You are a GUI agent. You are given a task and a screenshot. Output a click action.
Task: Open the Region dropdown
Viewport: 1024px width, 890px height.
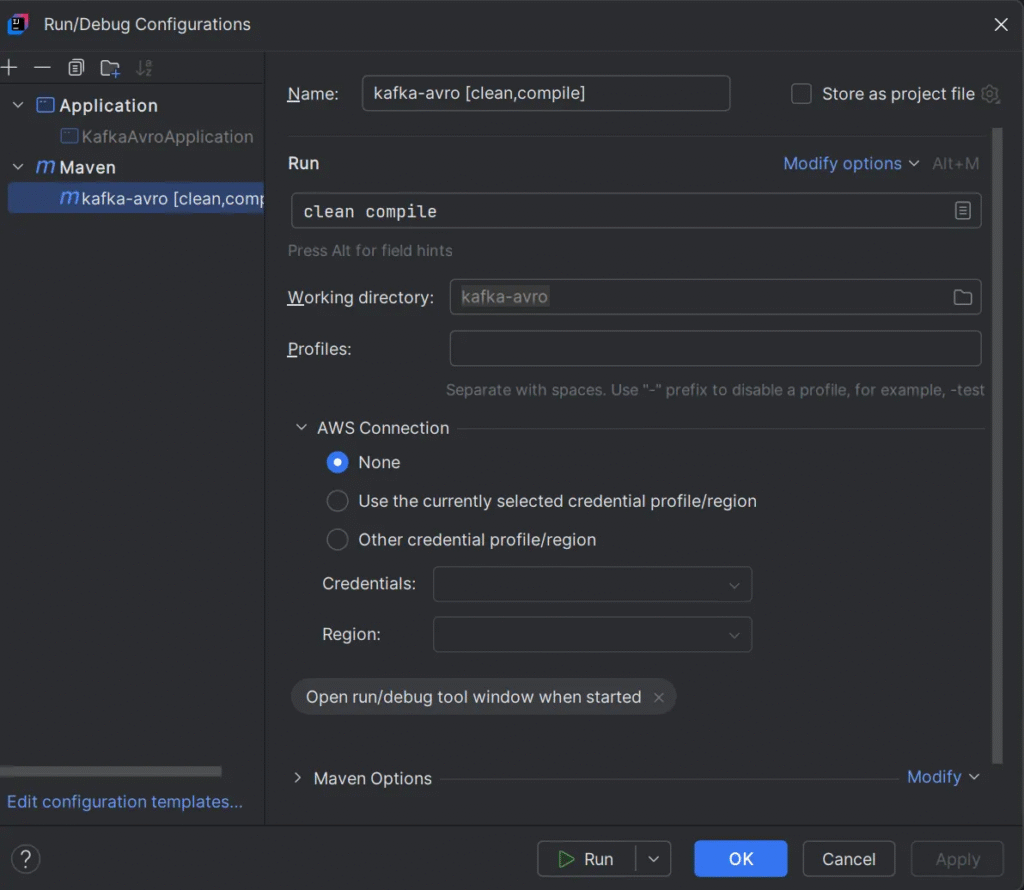(x=592, y=635)
